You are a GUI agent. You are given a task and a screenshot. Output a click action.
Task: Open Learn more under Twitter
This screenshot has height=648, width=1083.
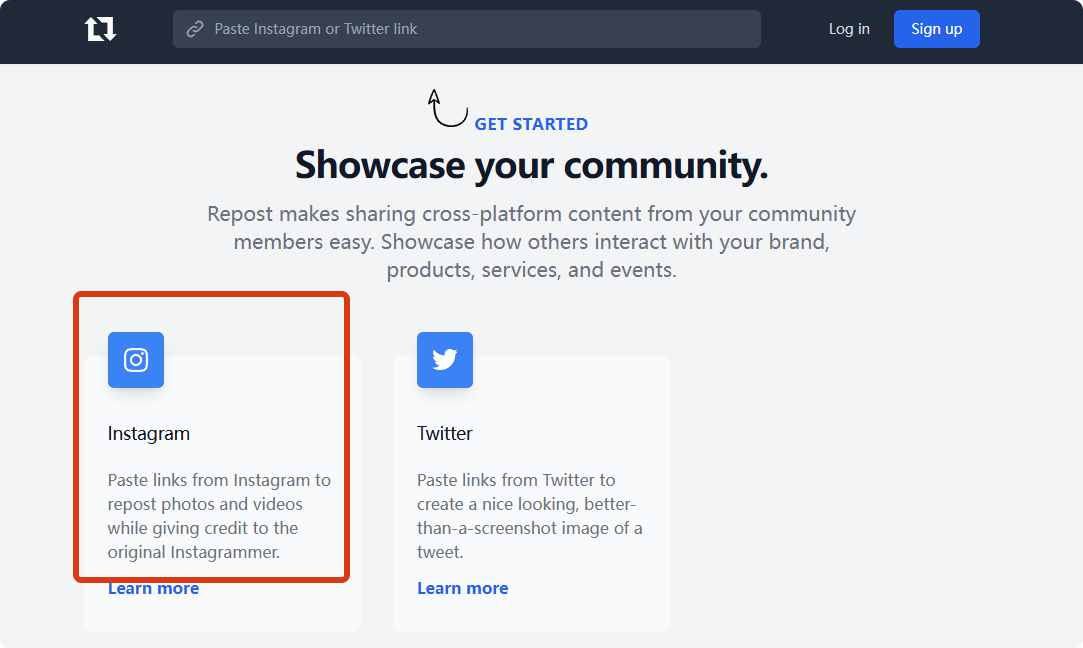point(462,588)
